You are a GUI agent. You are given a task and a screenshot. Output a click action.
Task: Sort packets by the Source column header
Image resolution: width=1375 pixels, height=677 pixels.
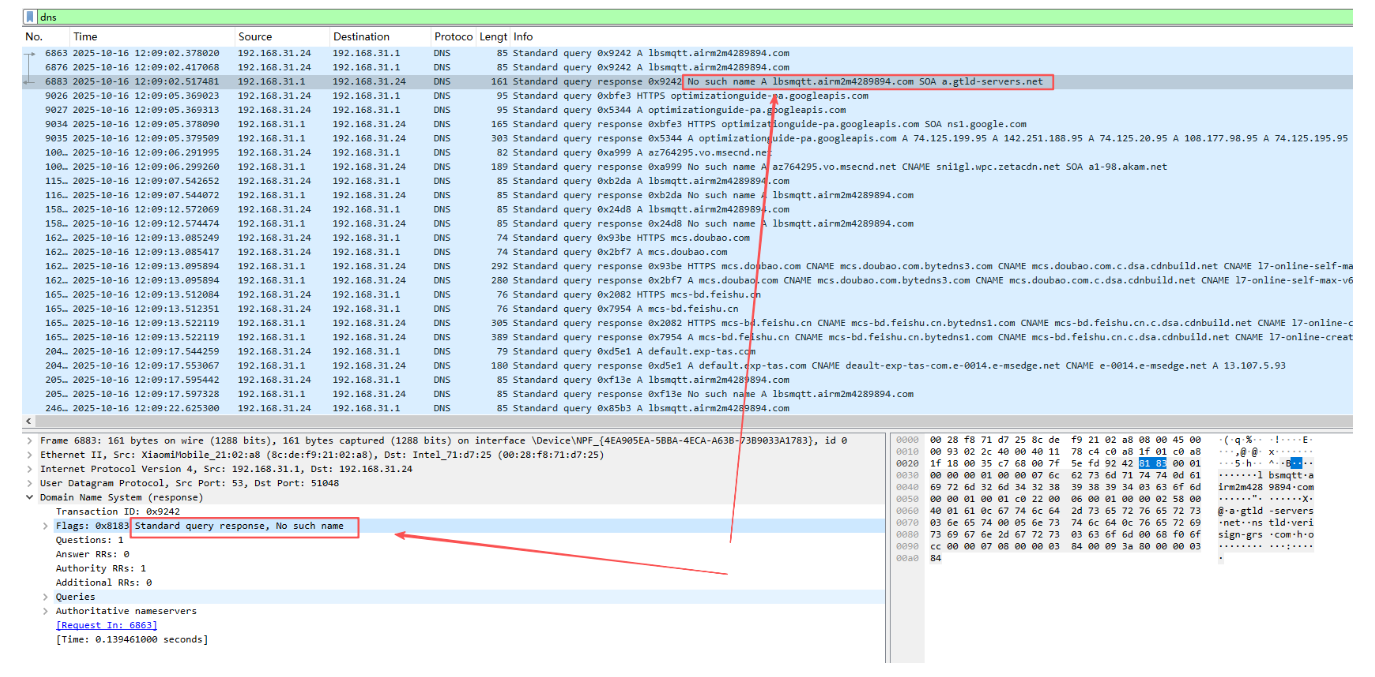pyautogui.click(x=255, y=37)
